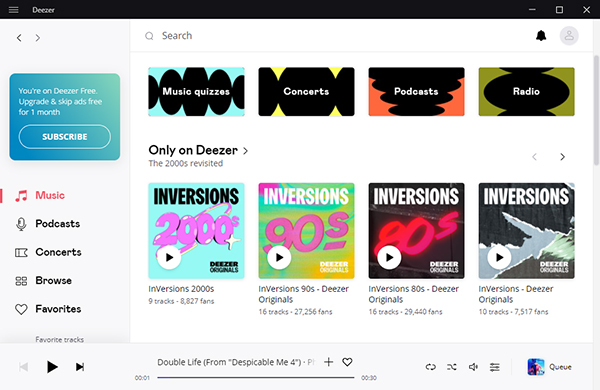Viewport: 600px width, 390px height.
Task: Maximize the Deezer window
Action: [x=559, y=10]
